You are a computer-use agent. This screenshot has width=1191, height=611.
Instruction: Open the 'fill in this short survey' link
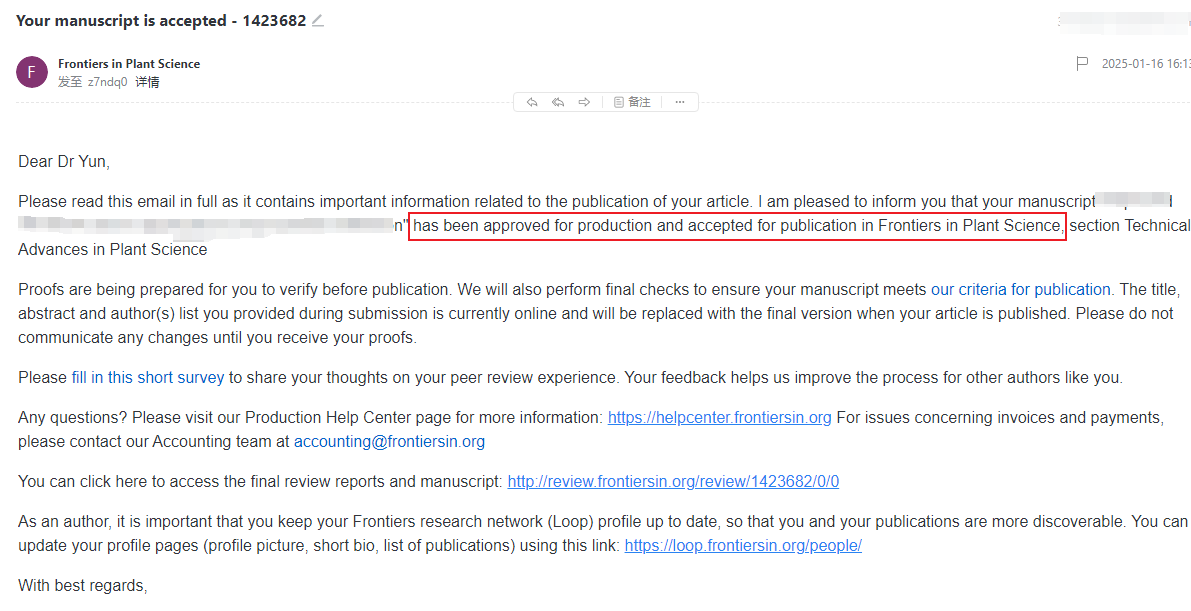148,378
